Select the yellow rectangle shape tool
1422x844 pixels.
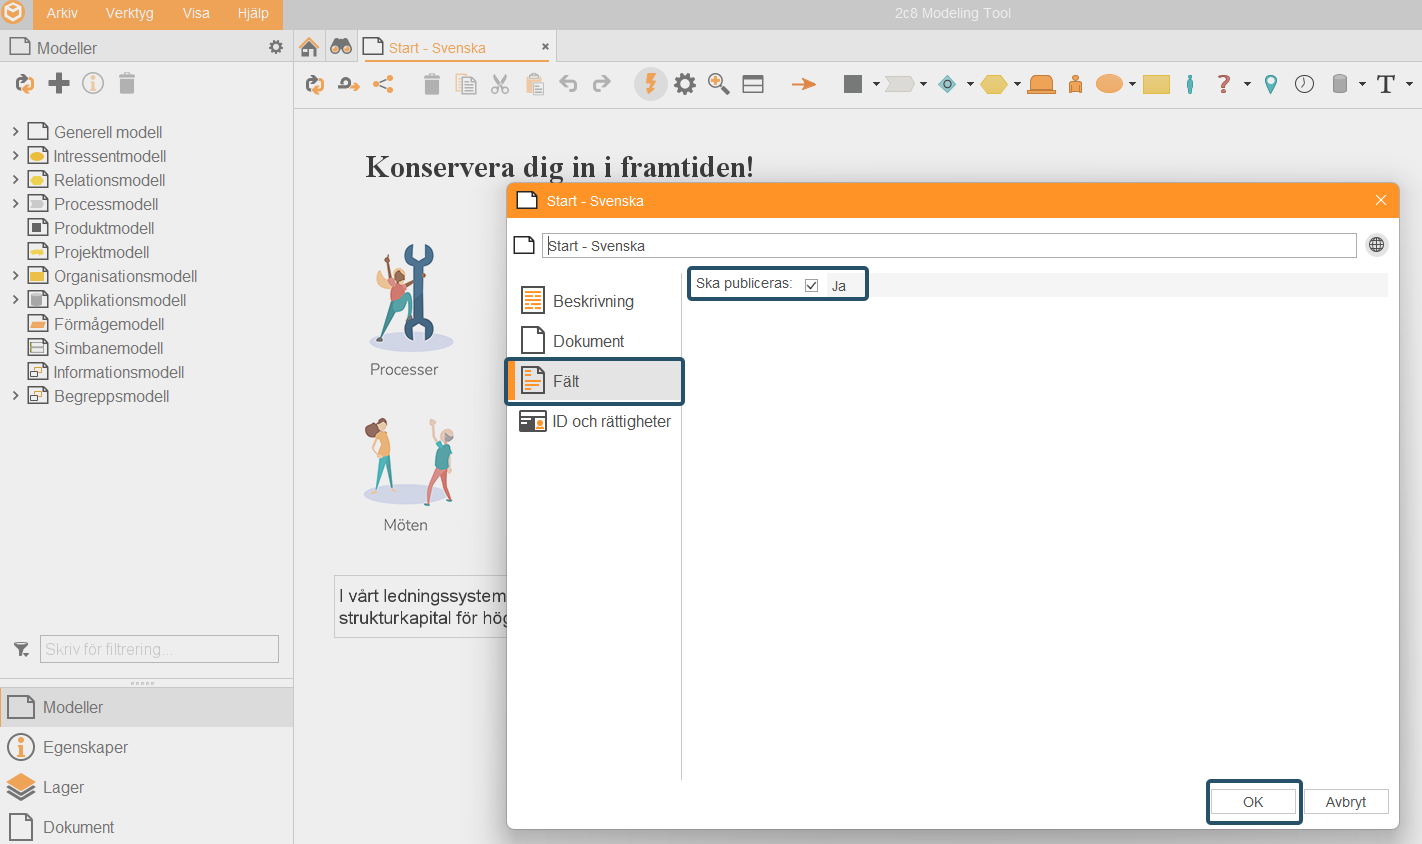click(x=1157, y=85)
